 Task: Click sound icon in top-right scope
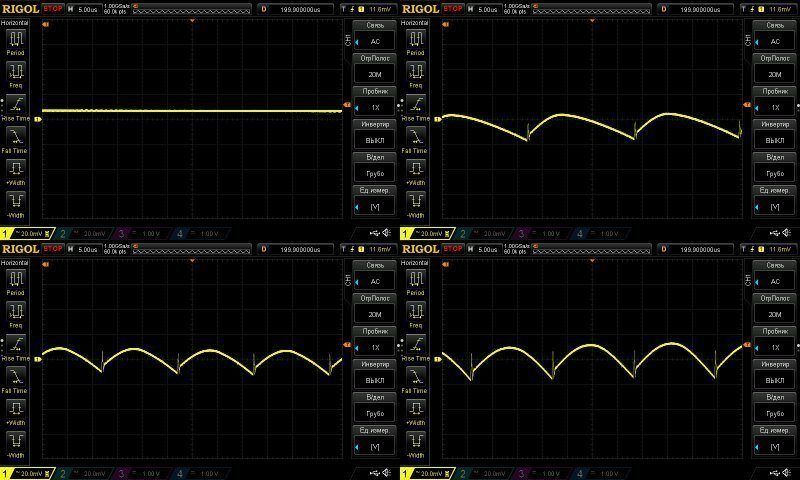point(786,233)
